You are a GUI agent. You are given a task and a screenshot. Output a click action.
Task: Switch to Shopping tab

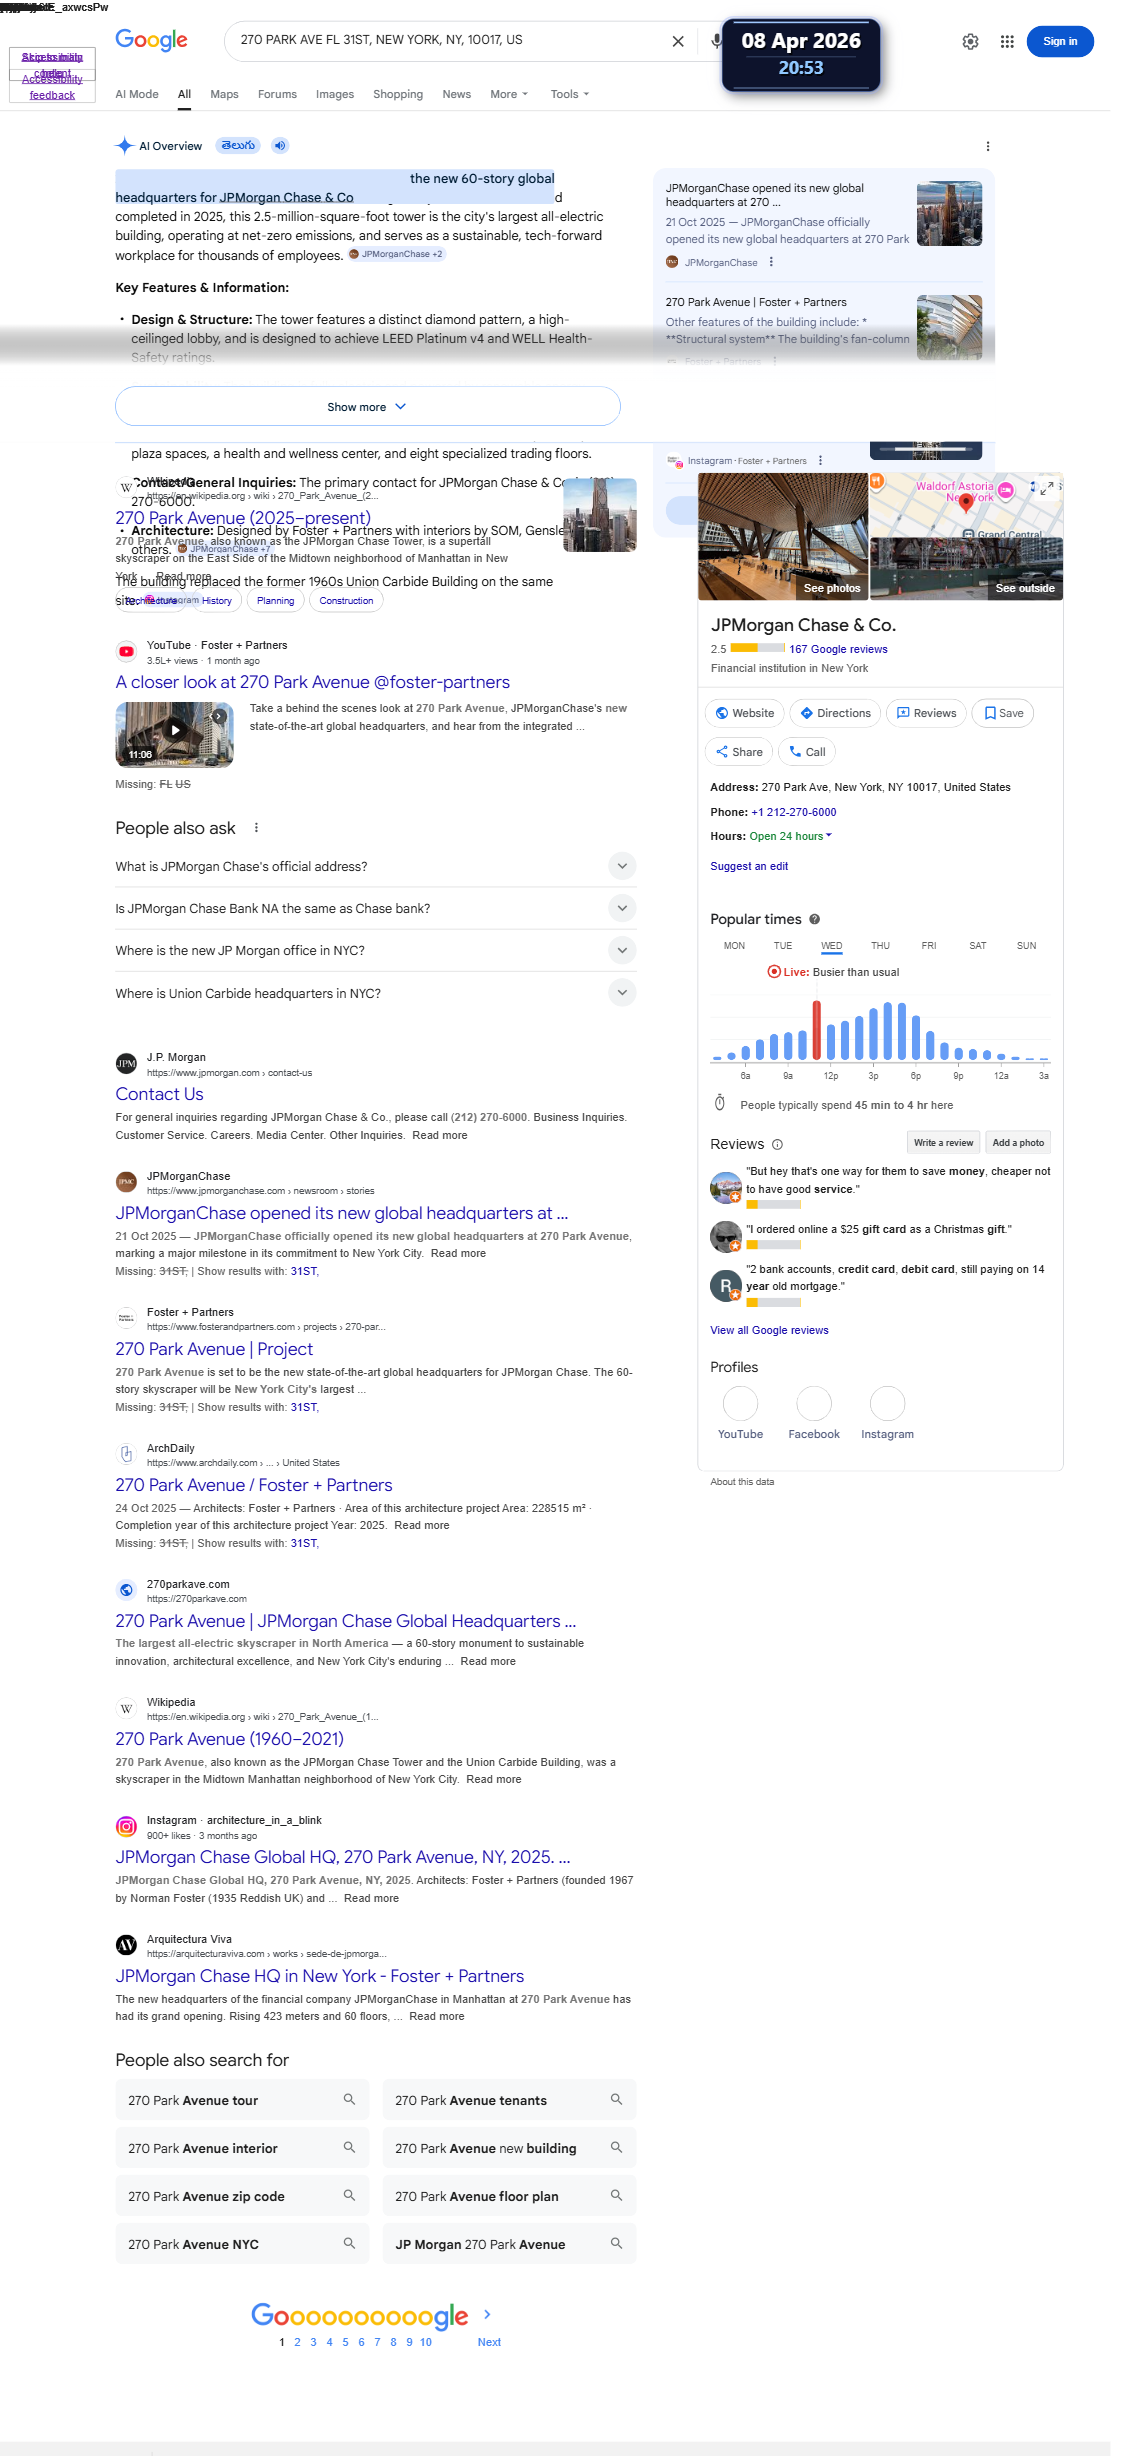398,94
